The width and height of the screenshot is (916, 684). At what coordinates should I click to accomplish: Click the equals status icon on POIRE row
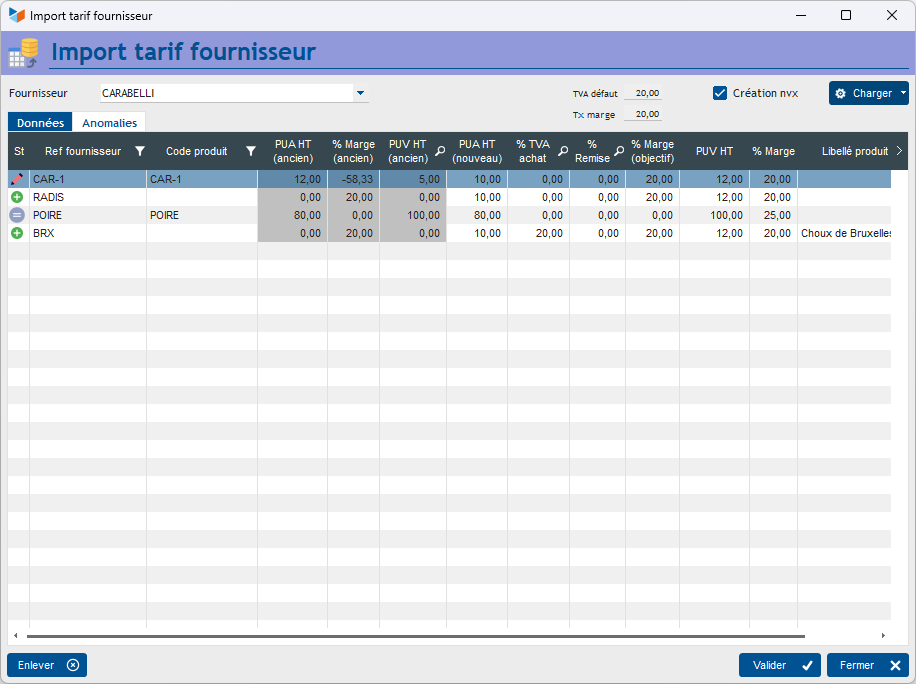[17, 216]
